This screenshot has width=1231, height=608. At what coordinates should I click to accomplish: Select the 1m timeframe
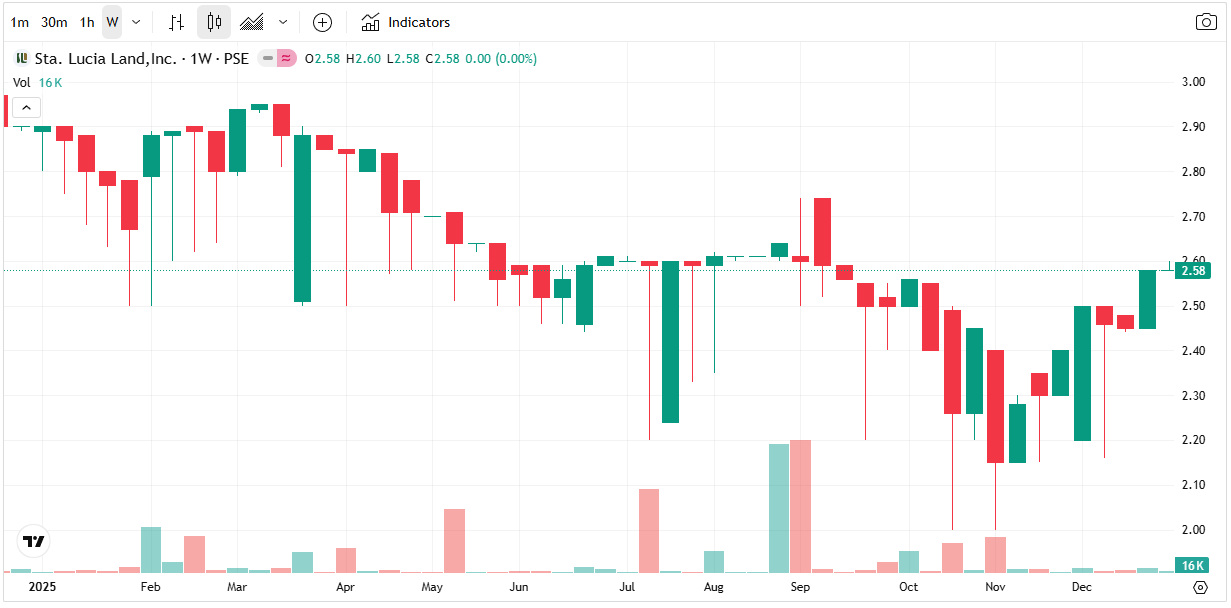20,22
